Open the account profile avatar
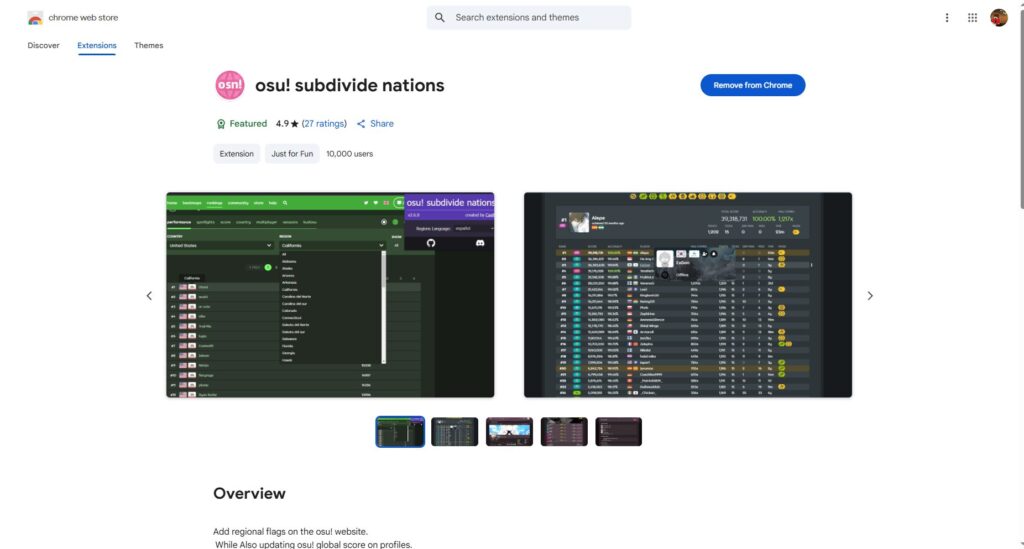This screenshot has height=549, width=1024. [x=999, y=18]
